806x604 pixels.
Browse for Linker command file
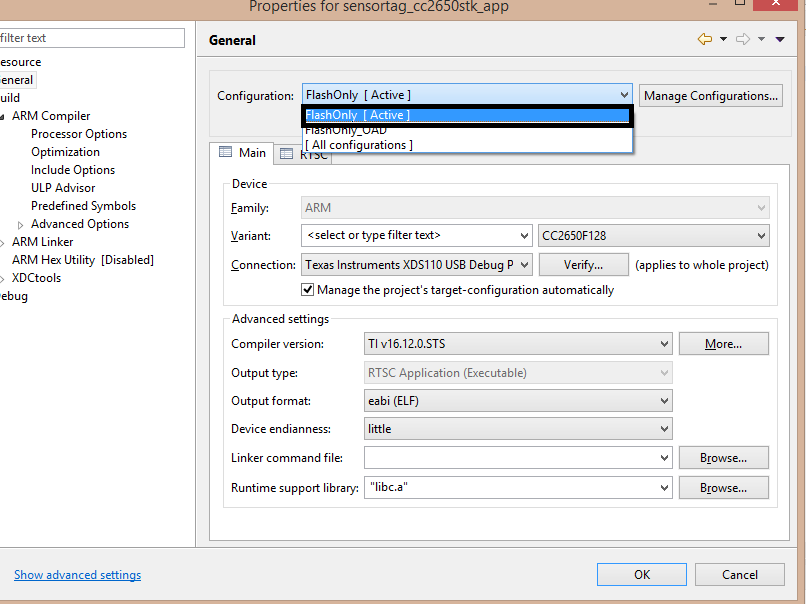(723, 458)
